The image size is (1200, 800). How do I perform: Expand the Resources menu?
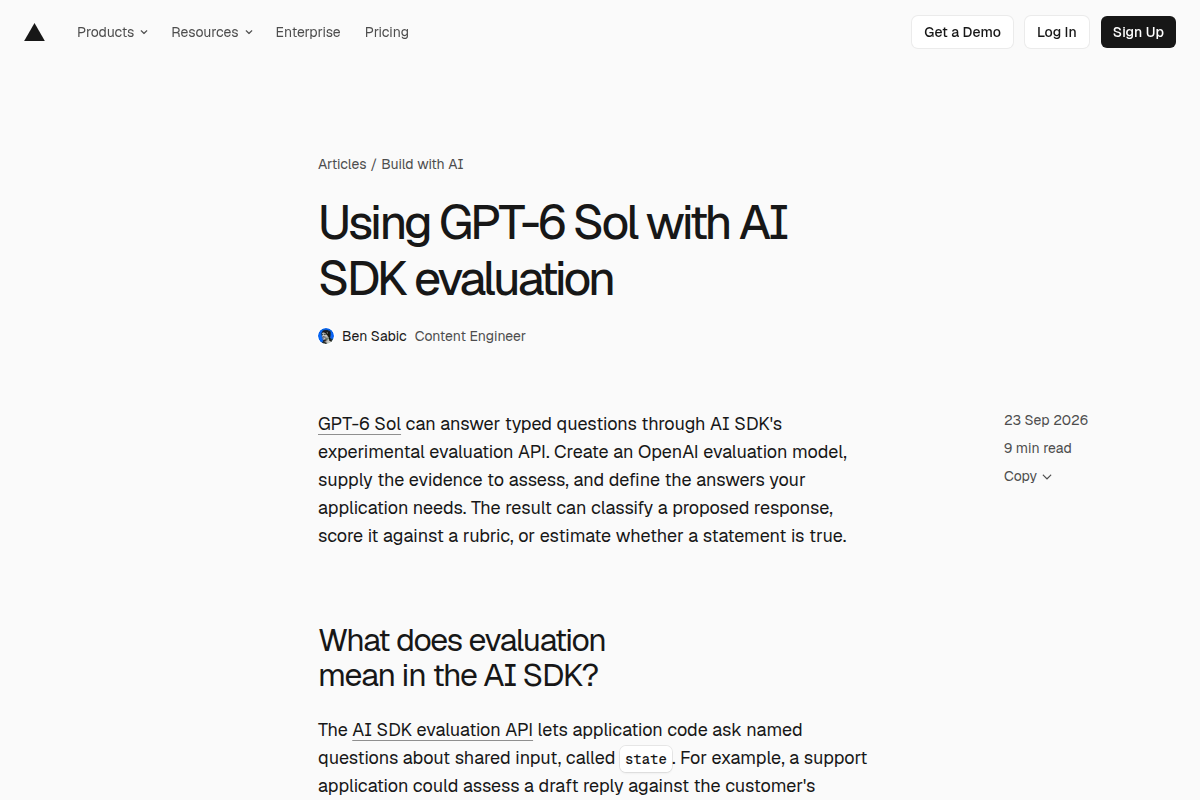tap(212, 32)
